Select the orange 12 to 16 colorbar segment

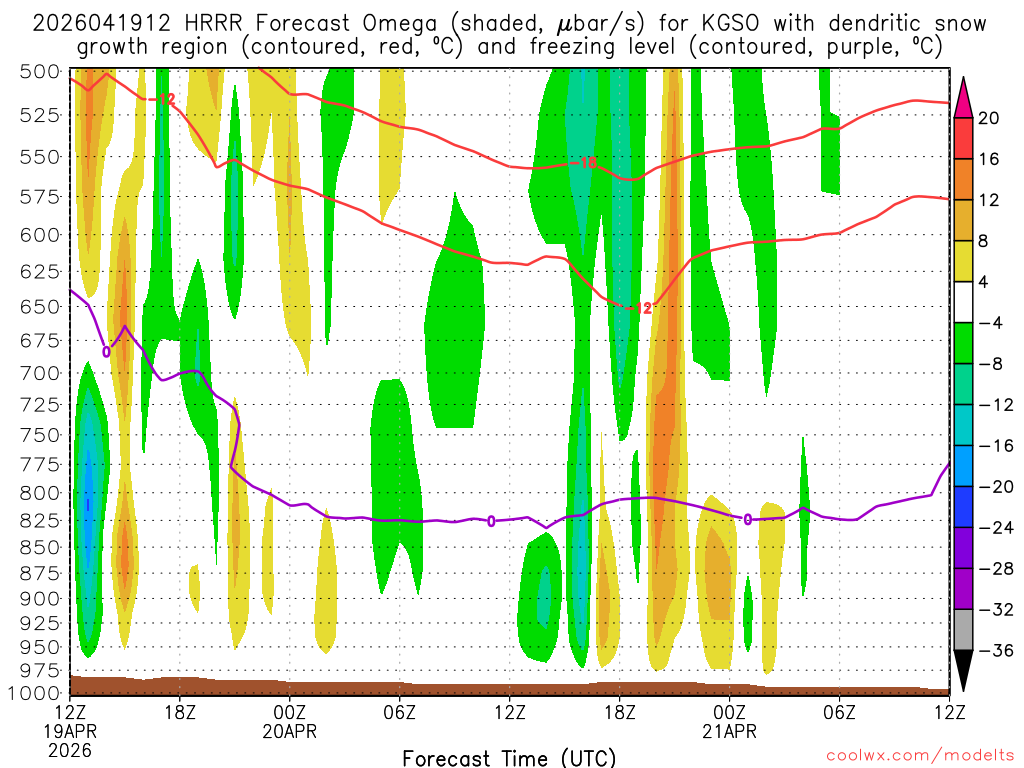click(x=963, y=179)
